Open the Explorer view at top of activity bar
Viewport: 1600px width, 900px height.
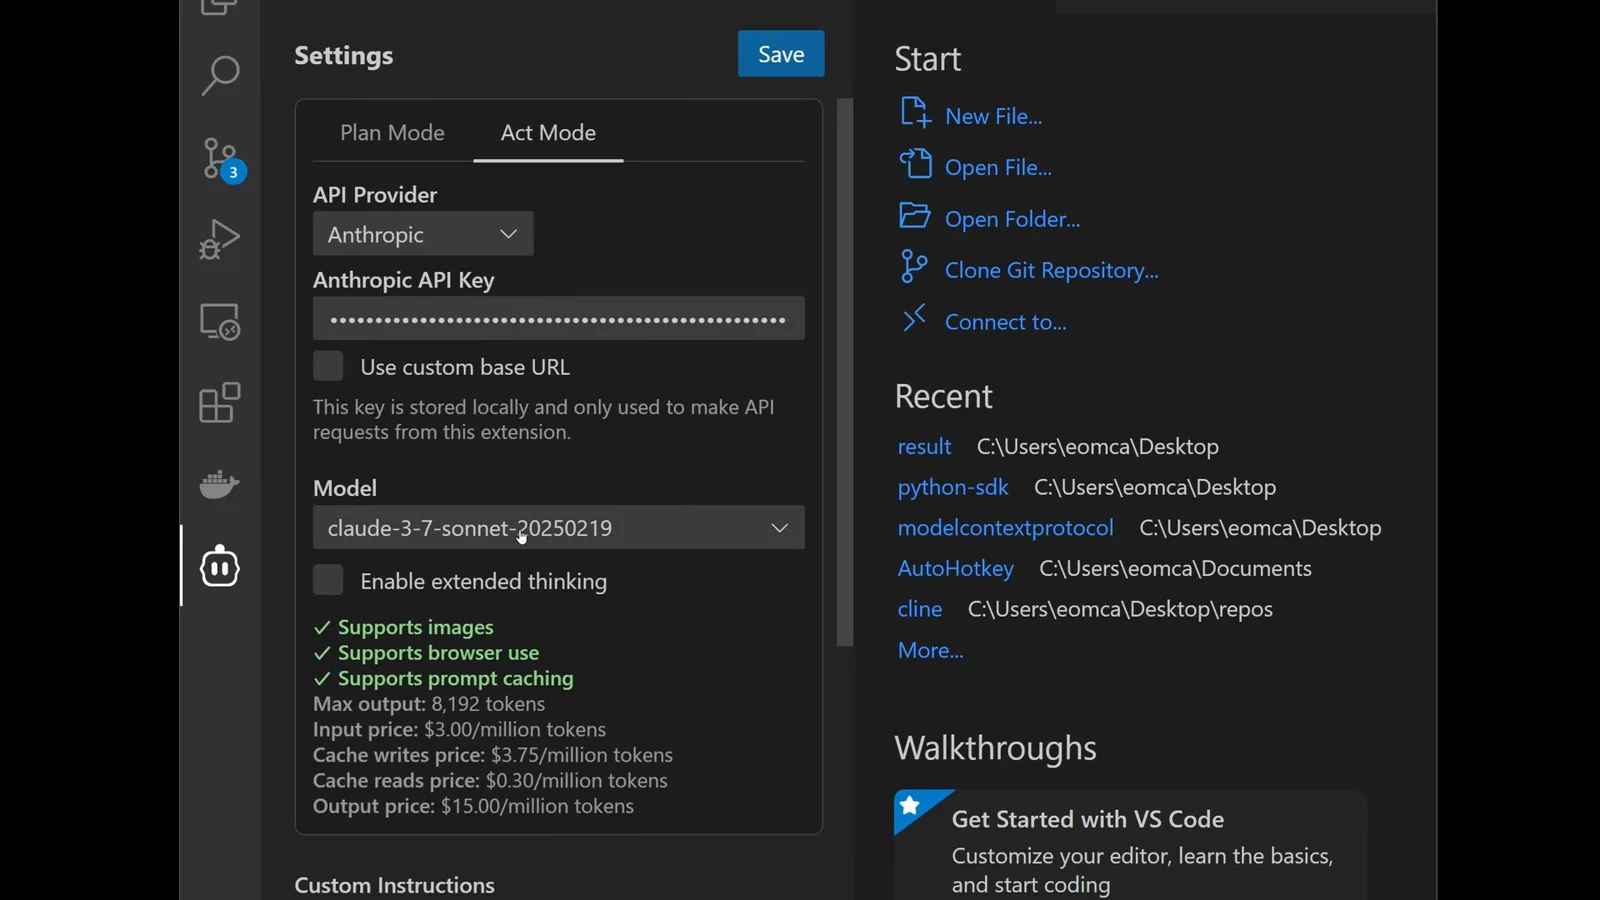click(220, 8)
